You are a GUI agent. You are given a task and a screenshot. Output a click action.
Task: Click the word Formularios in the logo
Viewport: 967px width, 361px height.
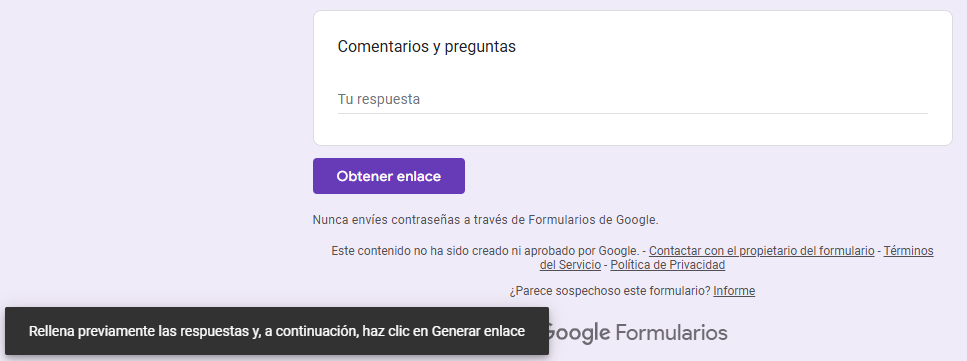pos(672,333)
